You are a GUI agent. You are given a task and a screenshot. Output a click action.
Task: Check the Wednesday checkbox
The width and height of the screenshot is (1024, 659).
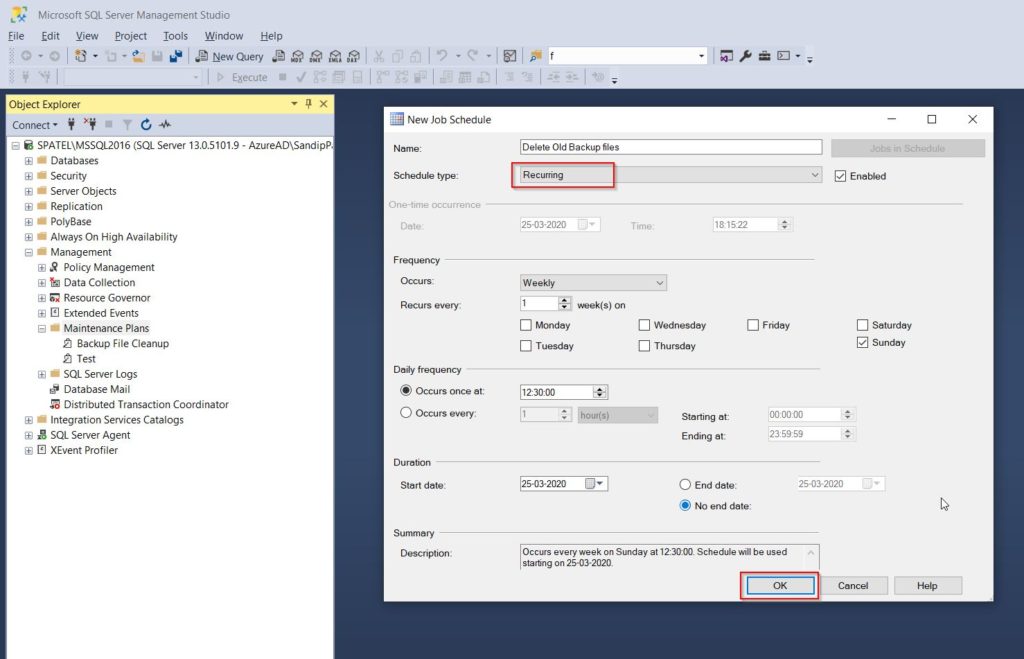coord(645,325)
